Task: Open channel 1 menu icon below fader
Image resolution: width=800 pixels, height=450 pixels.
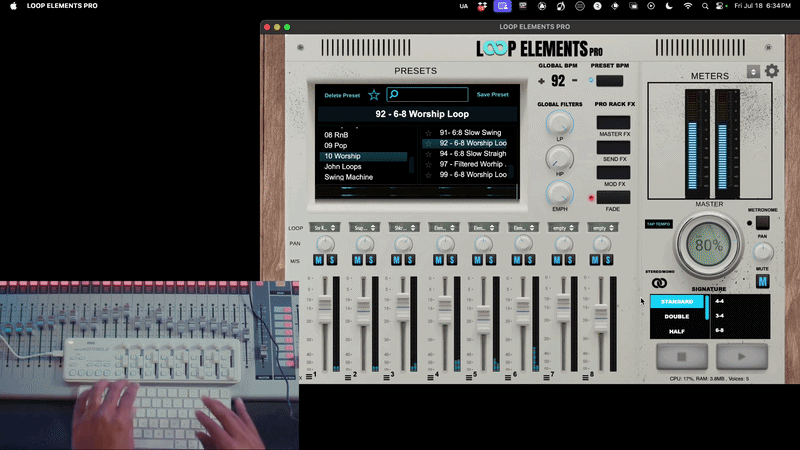Action: click(x=309, y=377)
